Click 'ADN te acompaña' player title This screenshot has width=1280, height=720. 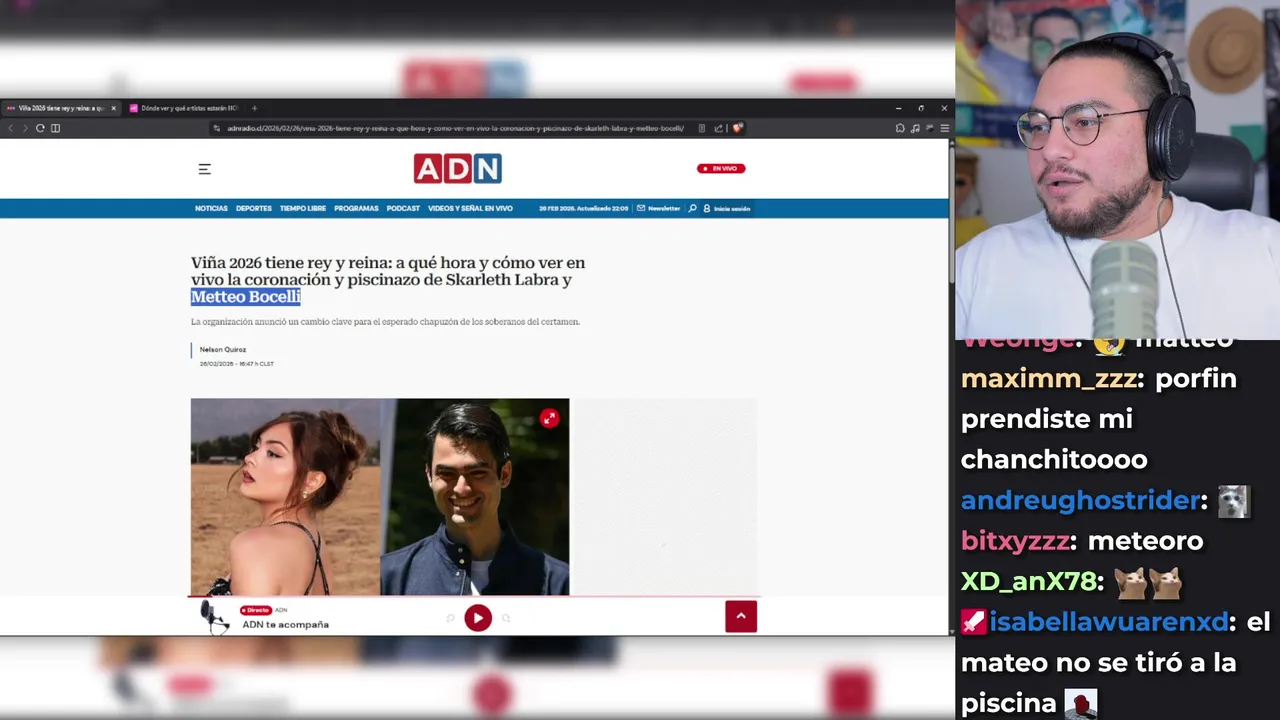click(285, 624)
